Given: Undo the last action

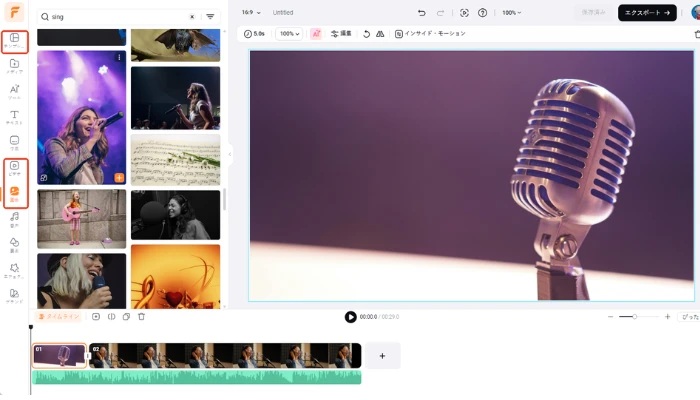Looking at the screenshot, I should (x=421, y=12).
